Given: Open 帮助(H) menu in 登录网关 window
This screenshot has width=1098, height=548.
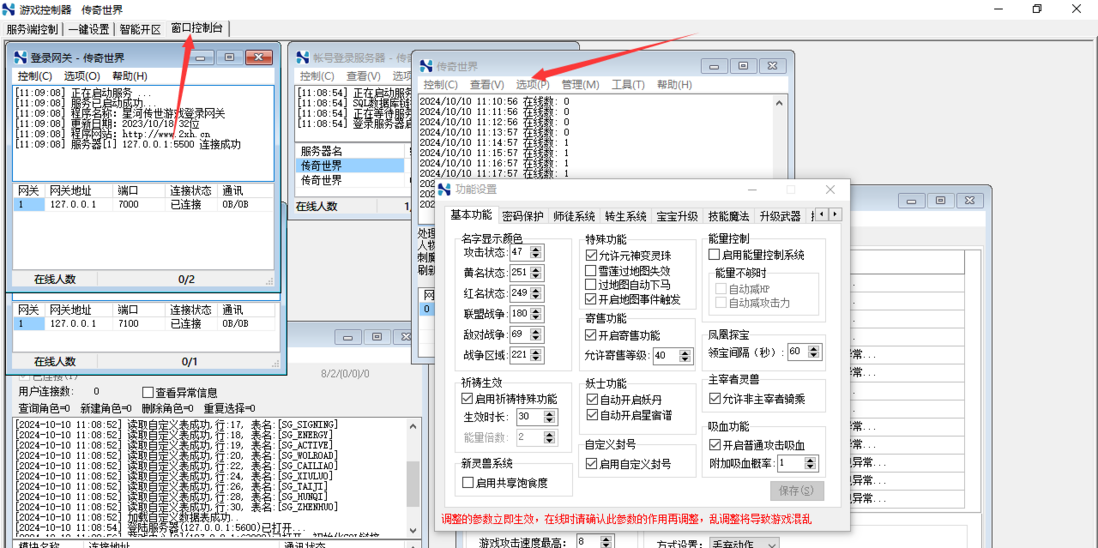Looking at the screenshot, I should (130, 76).
